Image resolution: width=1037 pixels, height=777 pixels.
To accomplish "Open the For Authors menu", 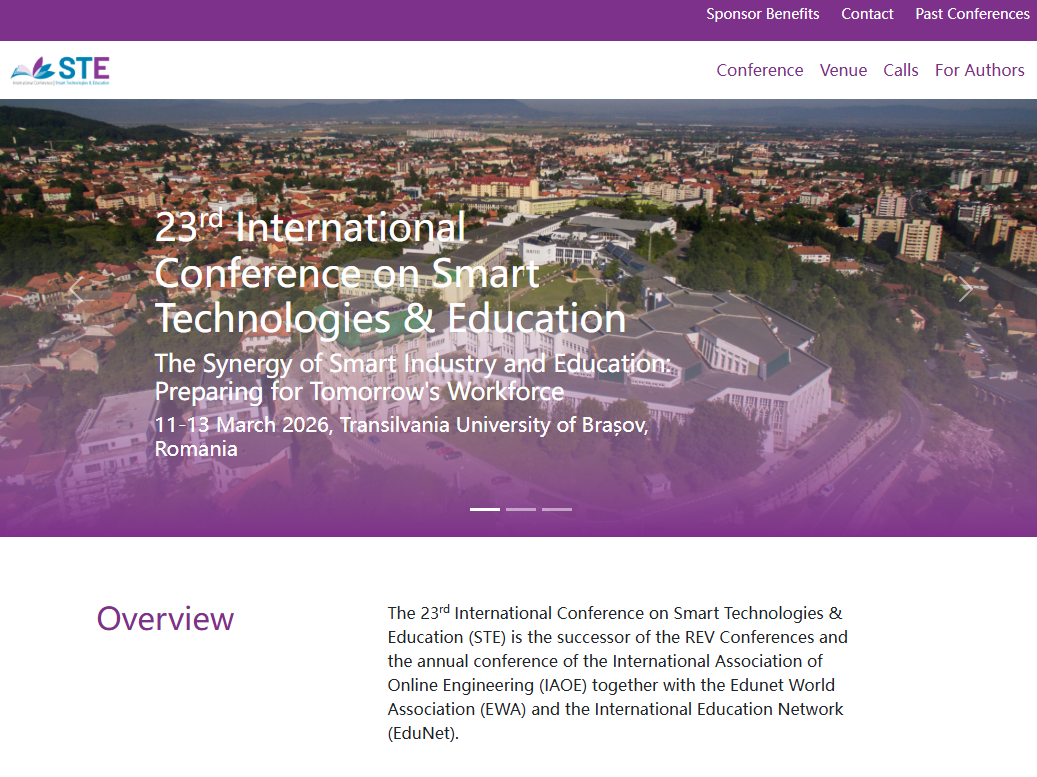I will tap(979, 70).
